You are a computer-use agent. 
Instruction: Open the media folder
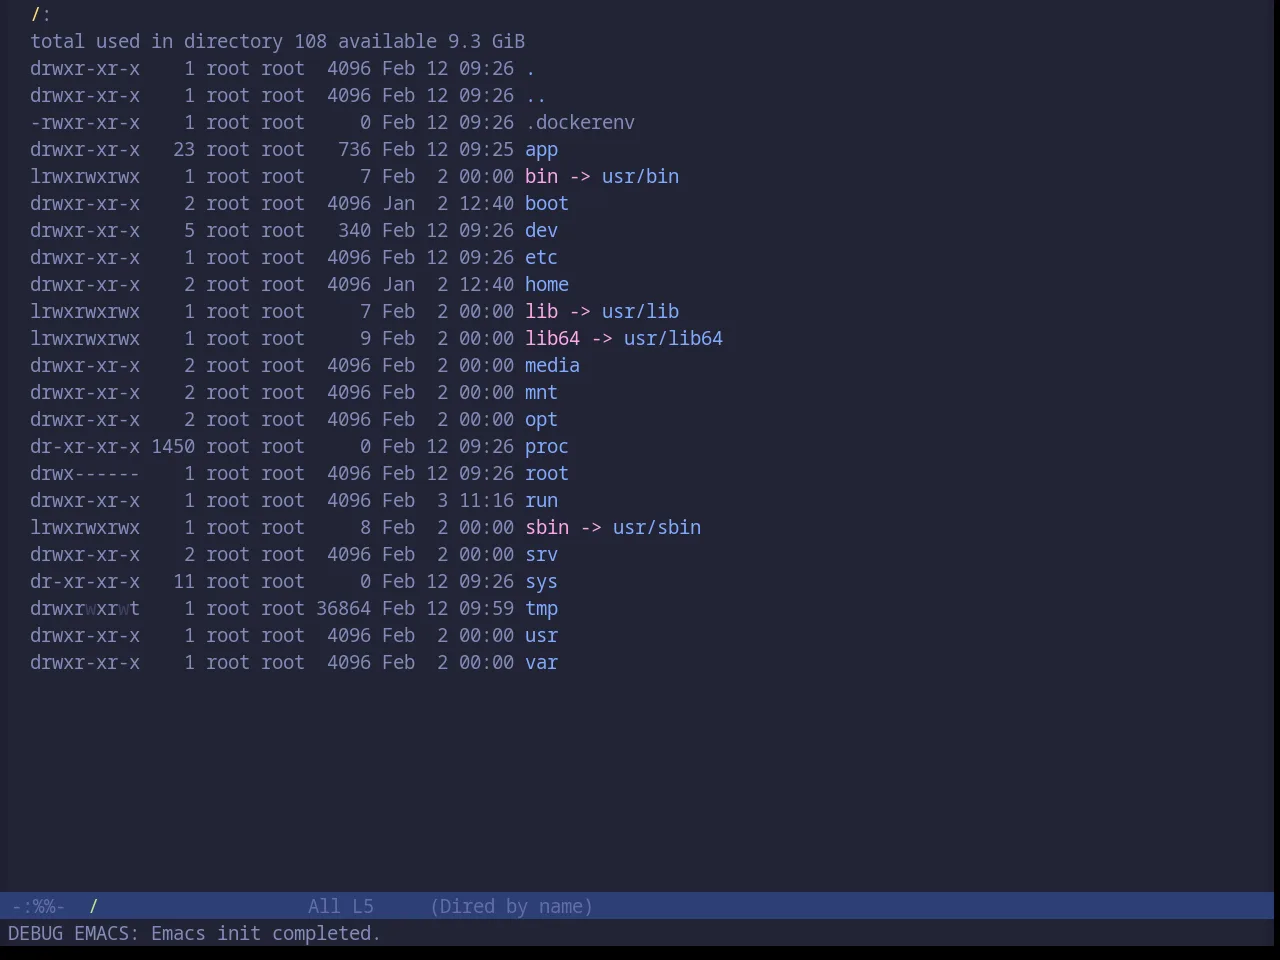point(552,366)
